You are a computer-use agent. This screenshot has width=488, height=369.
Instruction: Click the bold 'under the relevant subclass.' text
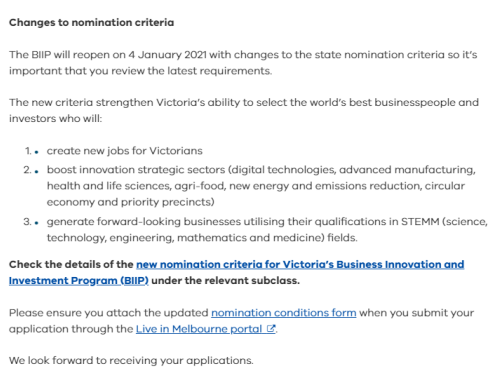point(225,281)
